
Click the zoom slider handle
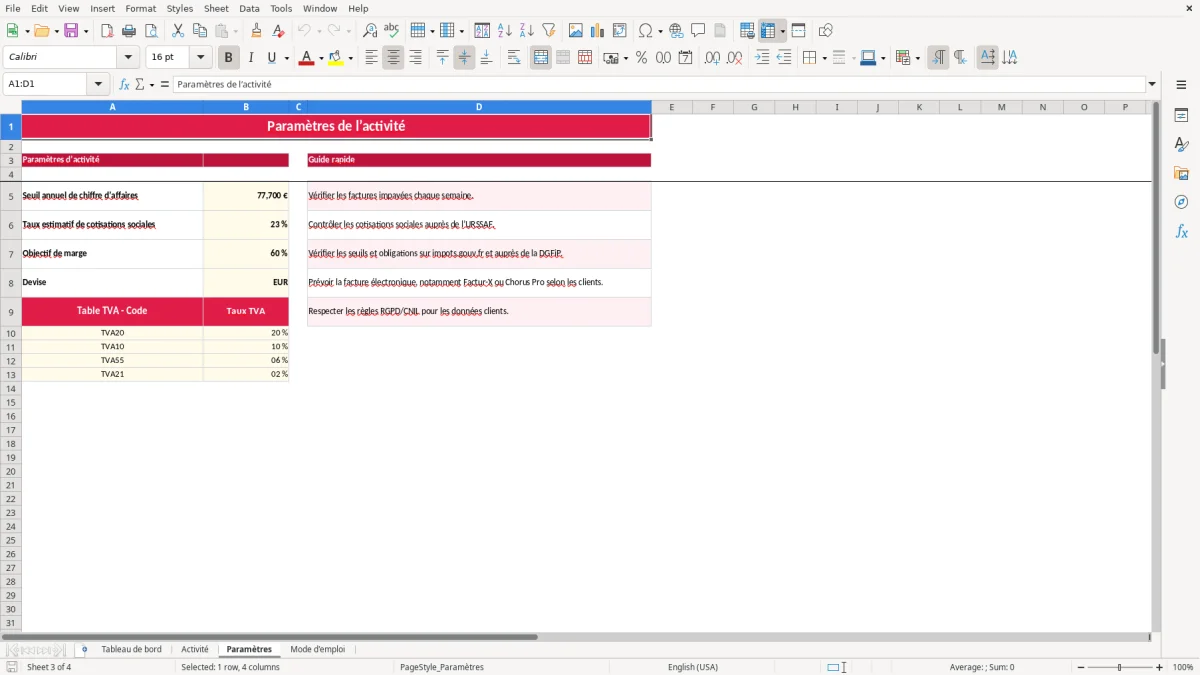click(x=1120, y=667)
